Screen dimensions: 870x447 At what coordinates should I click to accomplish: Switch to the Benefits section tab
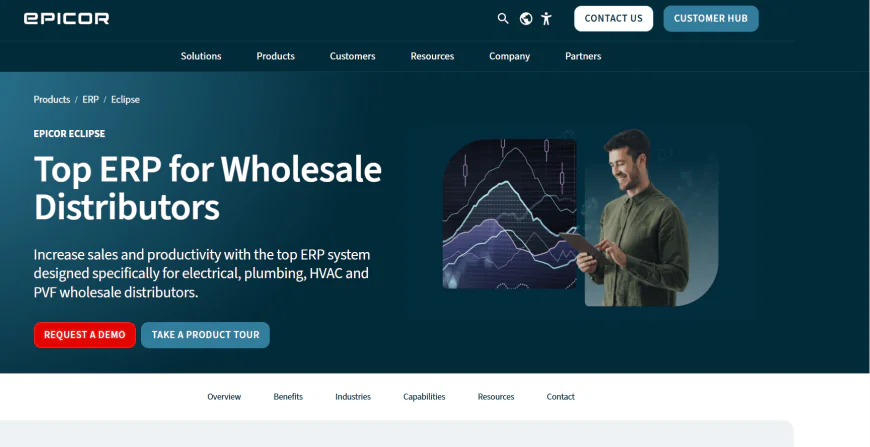(x=288, y=397)
